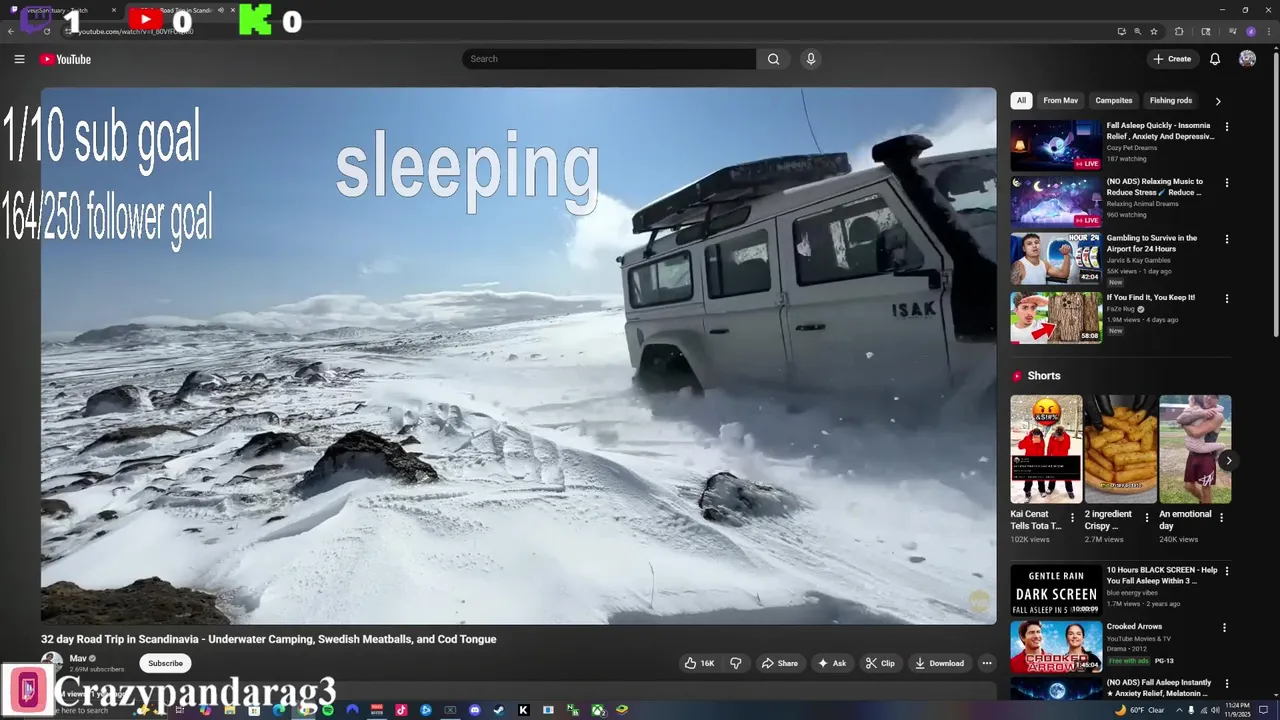Open options for An emotional day short

click(1222, 518)
